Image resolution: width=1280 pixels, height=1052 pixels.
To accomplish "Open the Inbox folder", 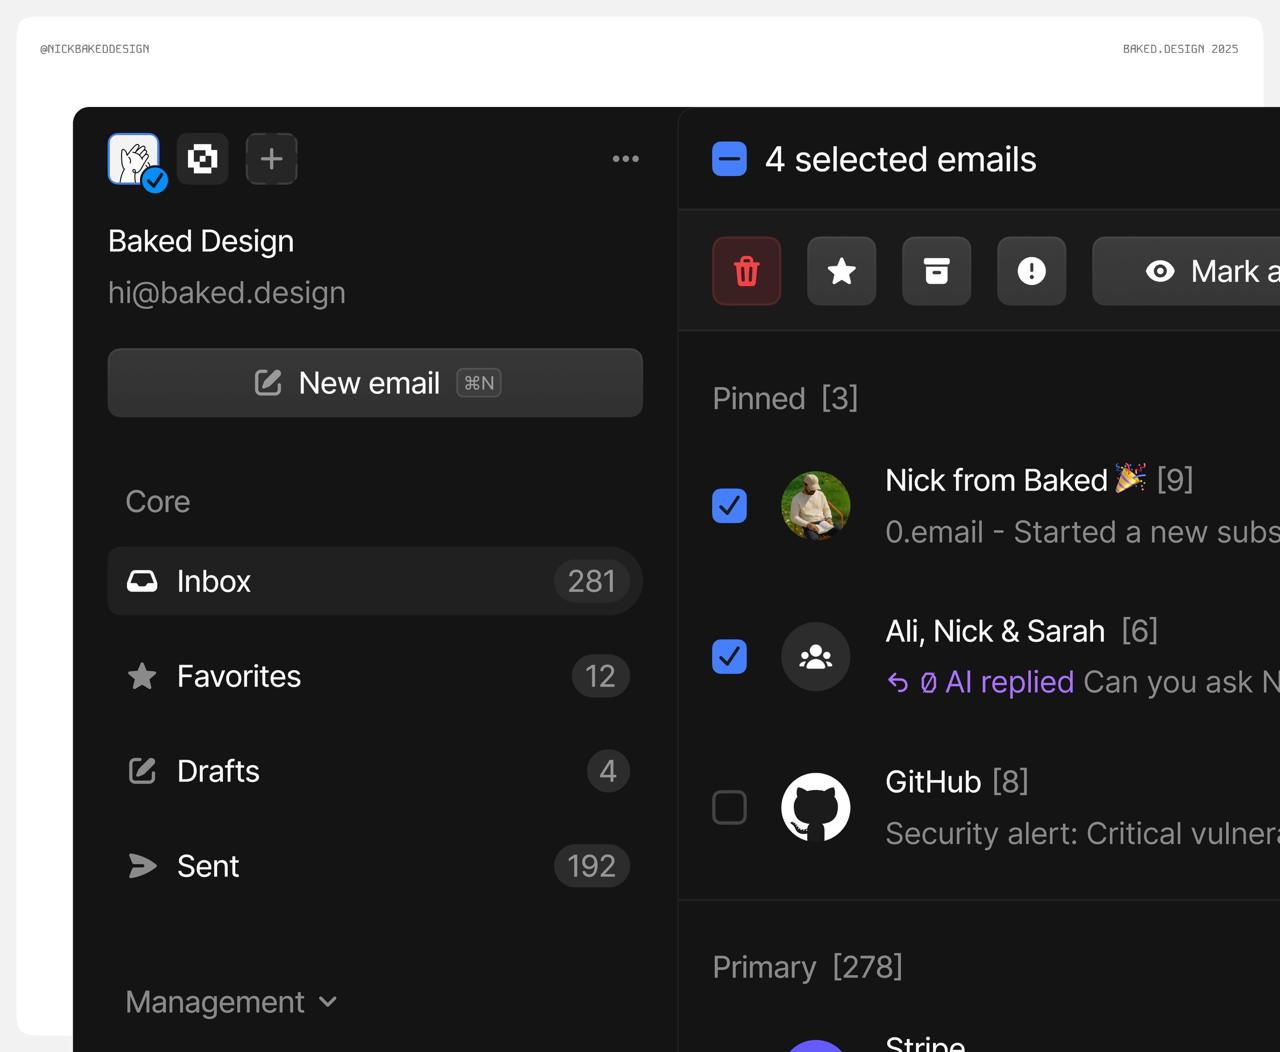I will click(x=375, y=581).
